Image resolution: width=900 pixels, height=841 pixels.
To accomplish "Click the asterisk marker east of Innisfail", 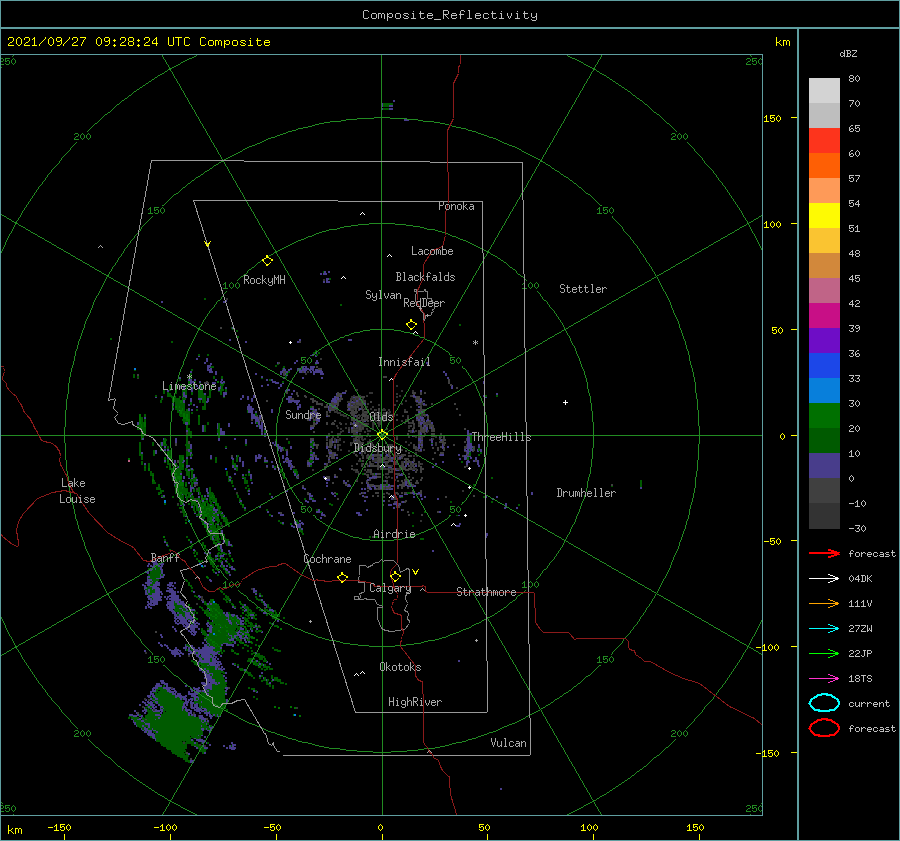I will point(475,343).
